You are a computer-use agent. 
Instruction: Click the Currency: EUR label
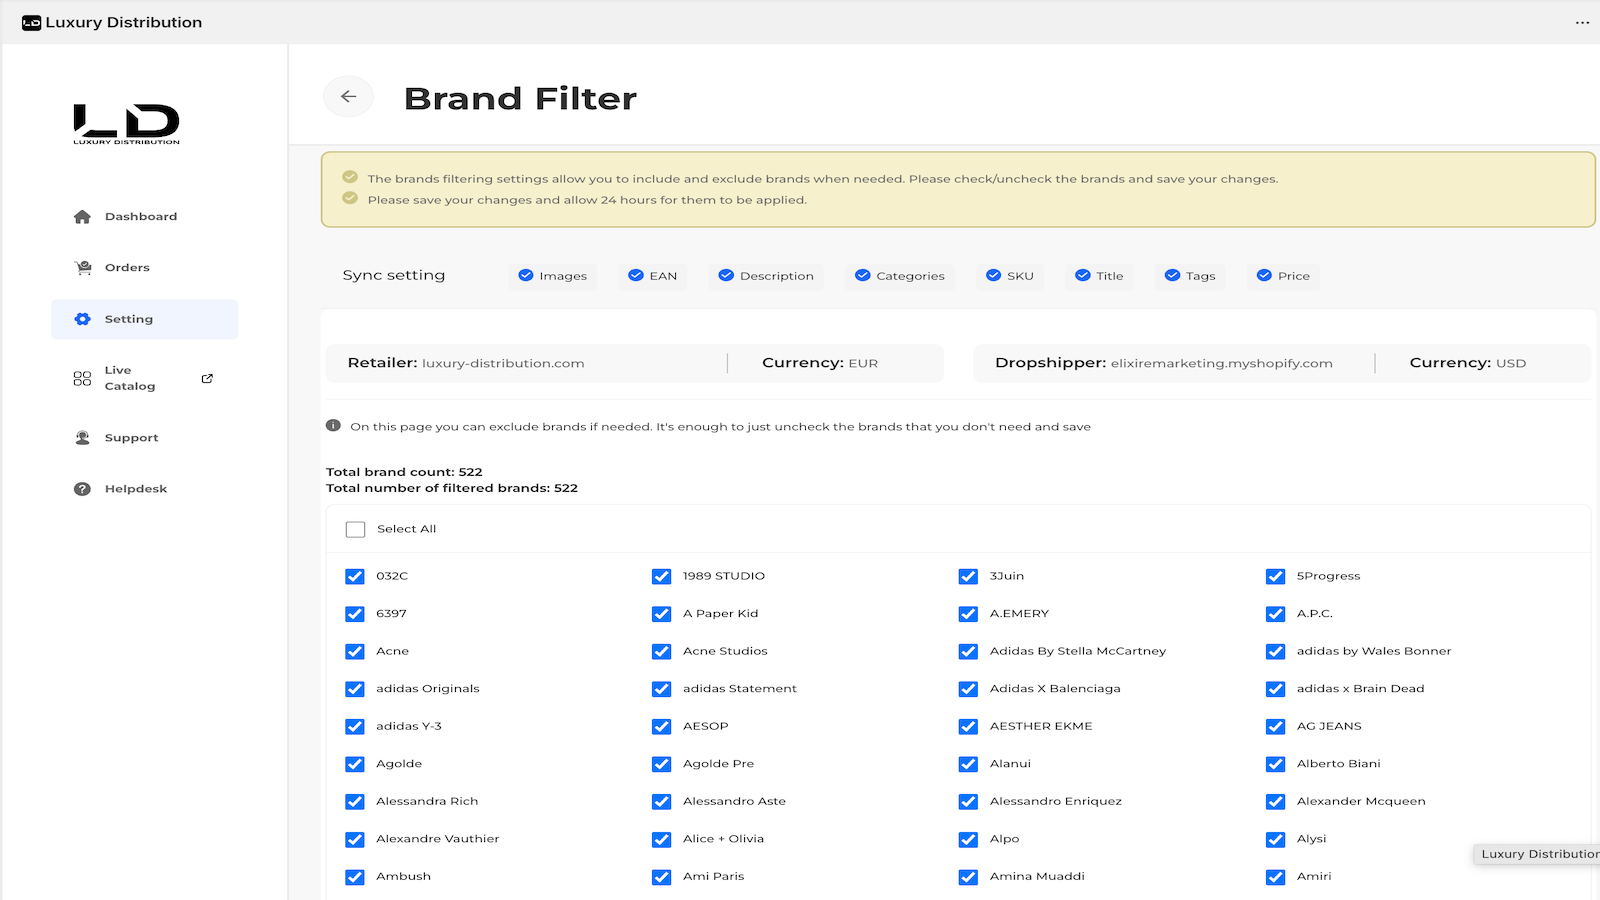coord(820,363)
